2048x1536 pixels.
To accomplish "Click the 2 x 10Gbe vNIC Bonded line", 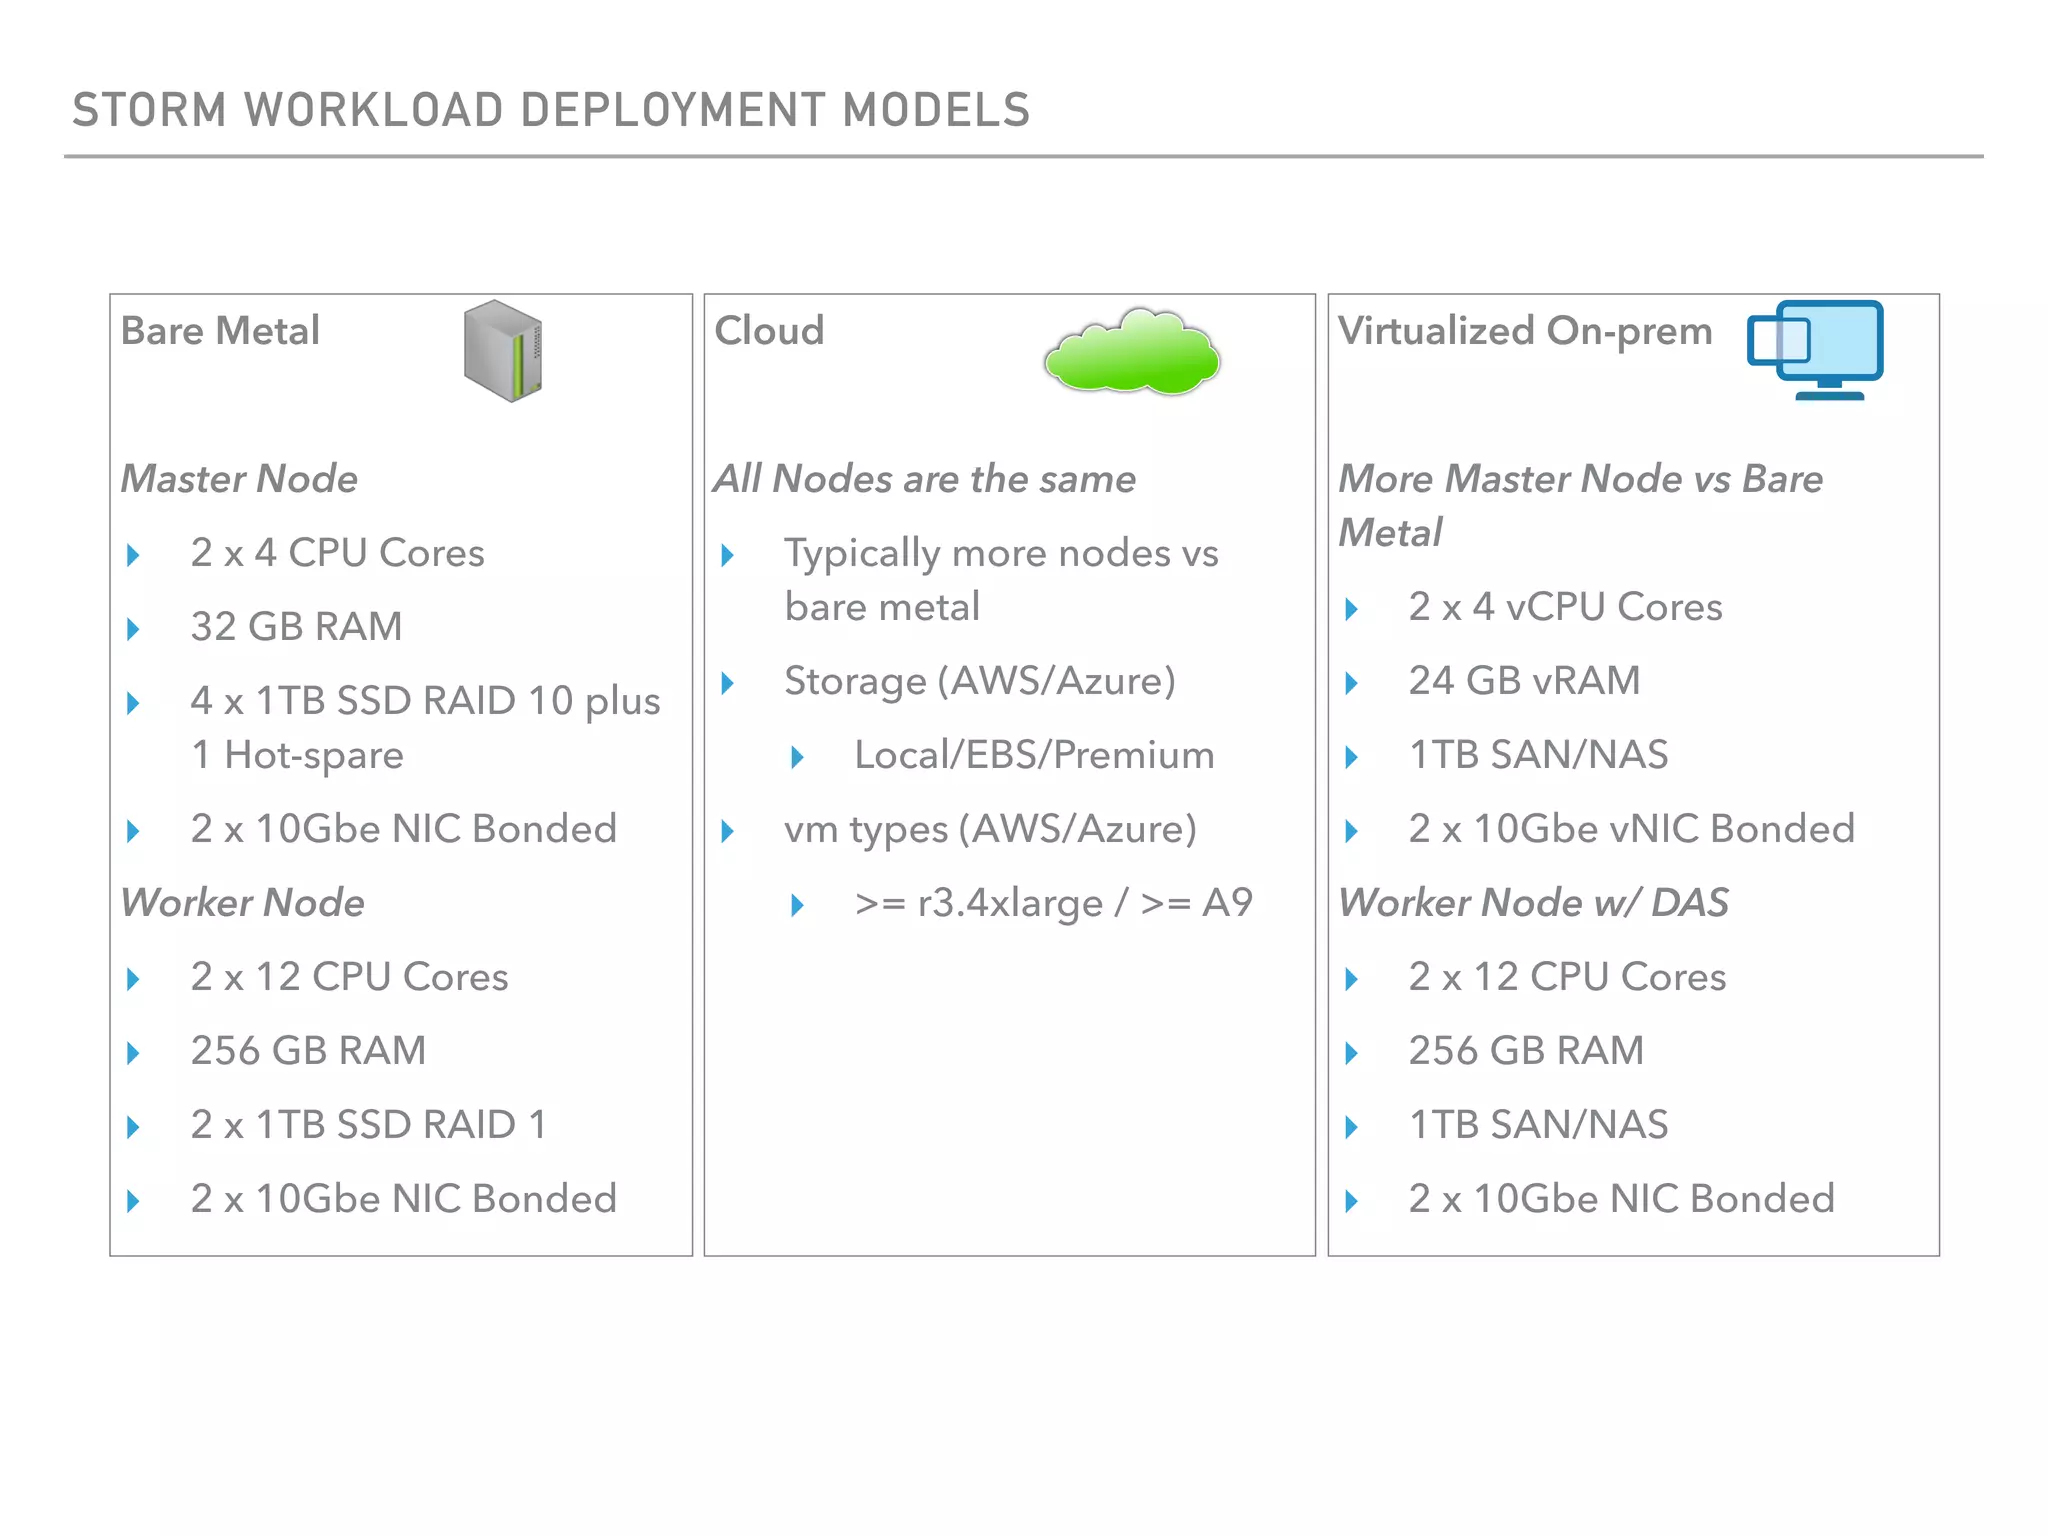I will [x=1631, y=829].
